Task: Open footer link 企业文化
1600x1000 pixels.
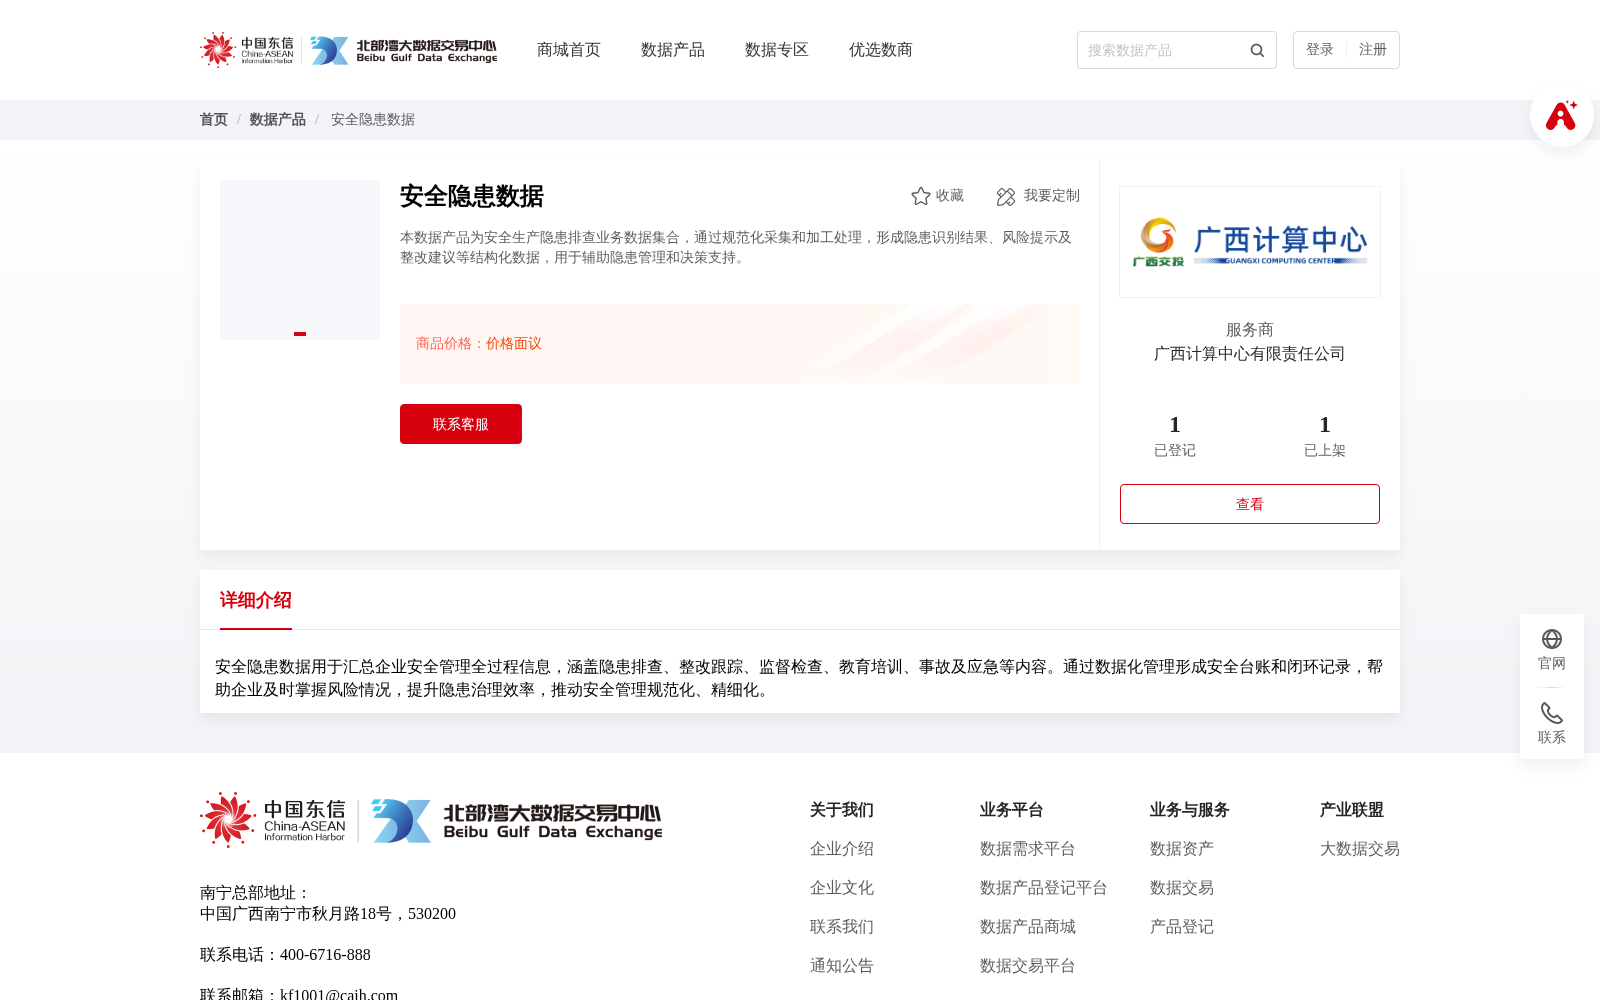Action: tap(842, 888)
